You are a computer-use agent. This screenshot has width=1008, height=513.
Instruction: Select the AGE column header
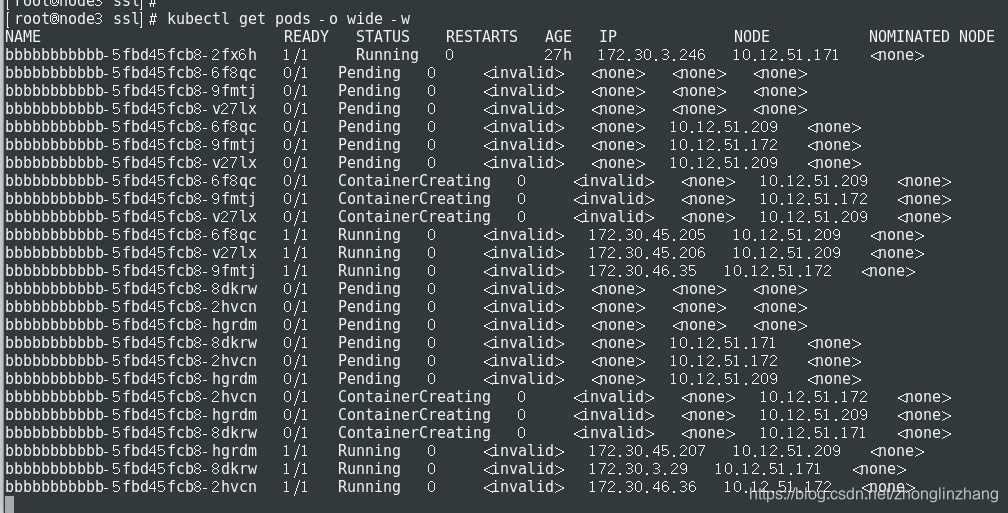pyautogui.click(x=558, y=37)
